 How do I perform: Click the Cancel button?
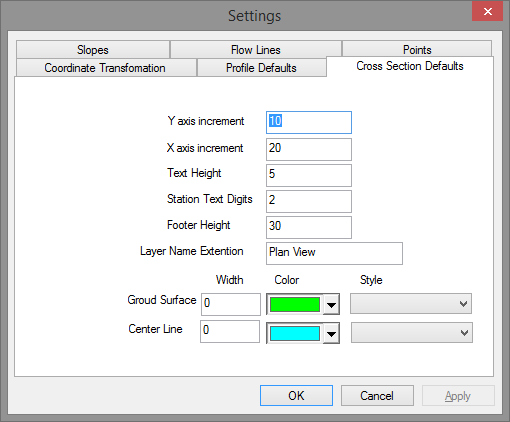coord(377,396)
